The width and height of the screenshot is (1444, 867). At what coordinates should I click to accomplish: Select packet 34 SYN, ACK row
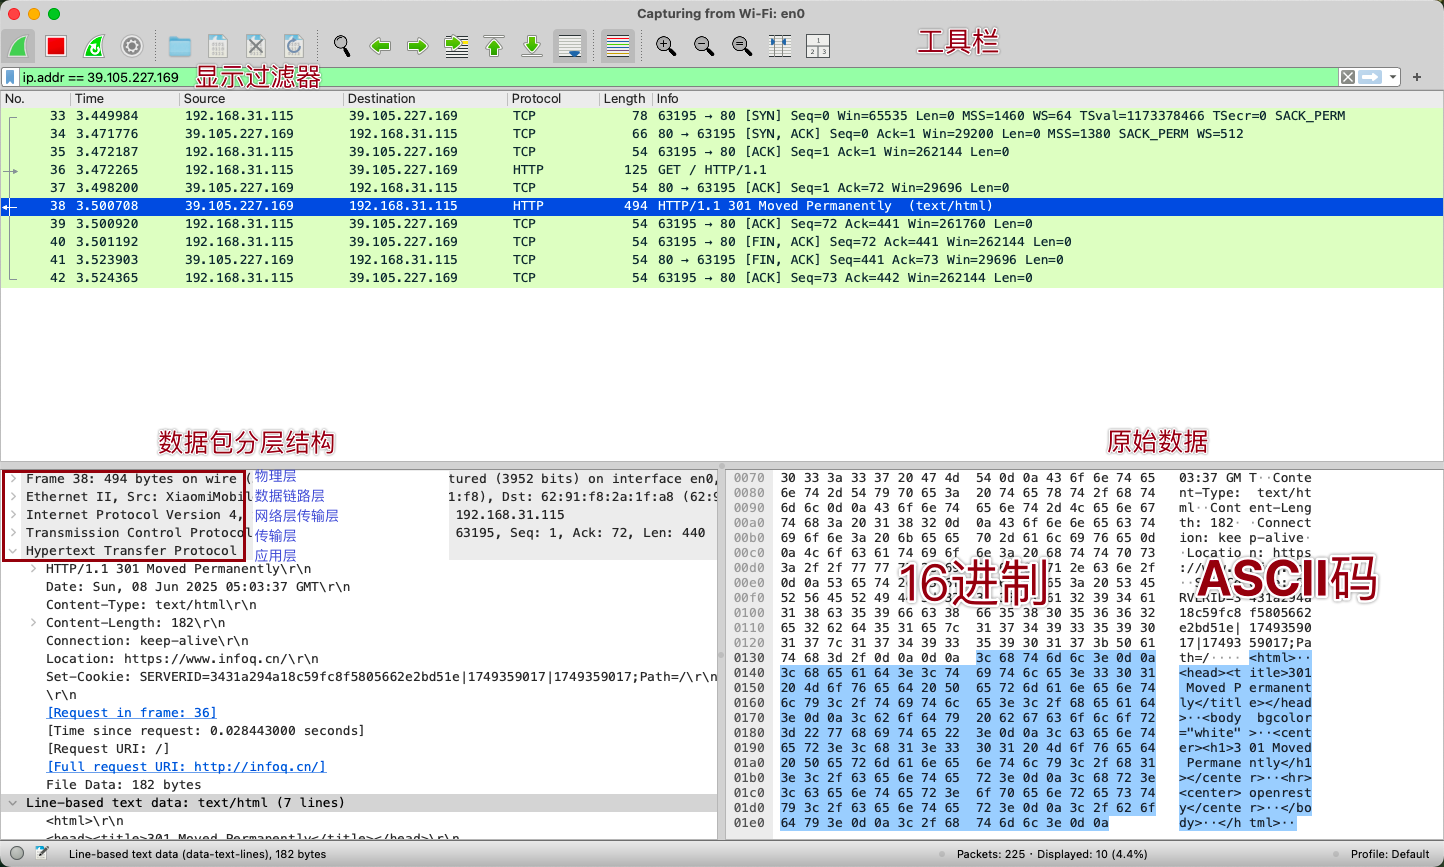(x=722, y=134)
